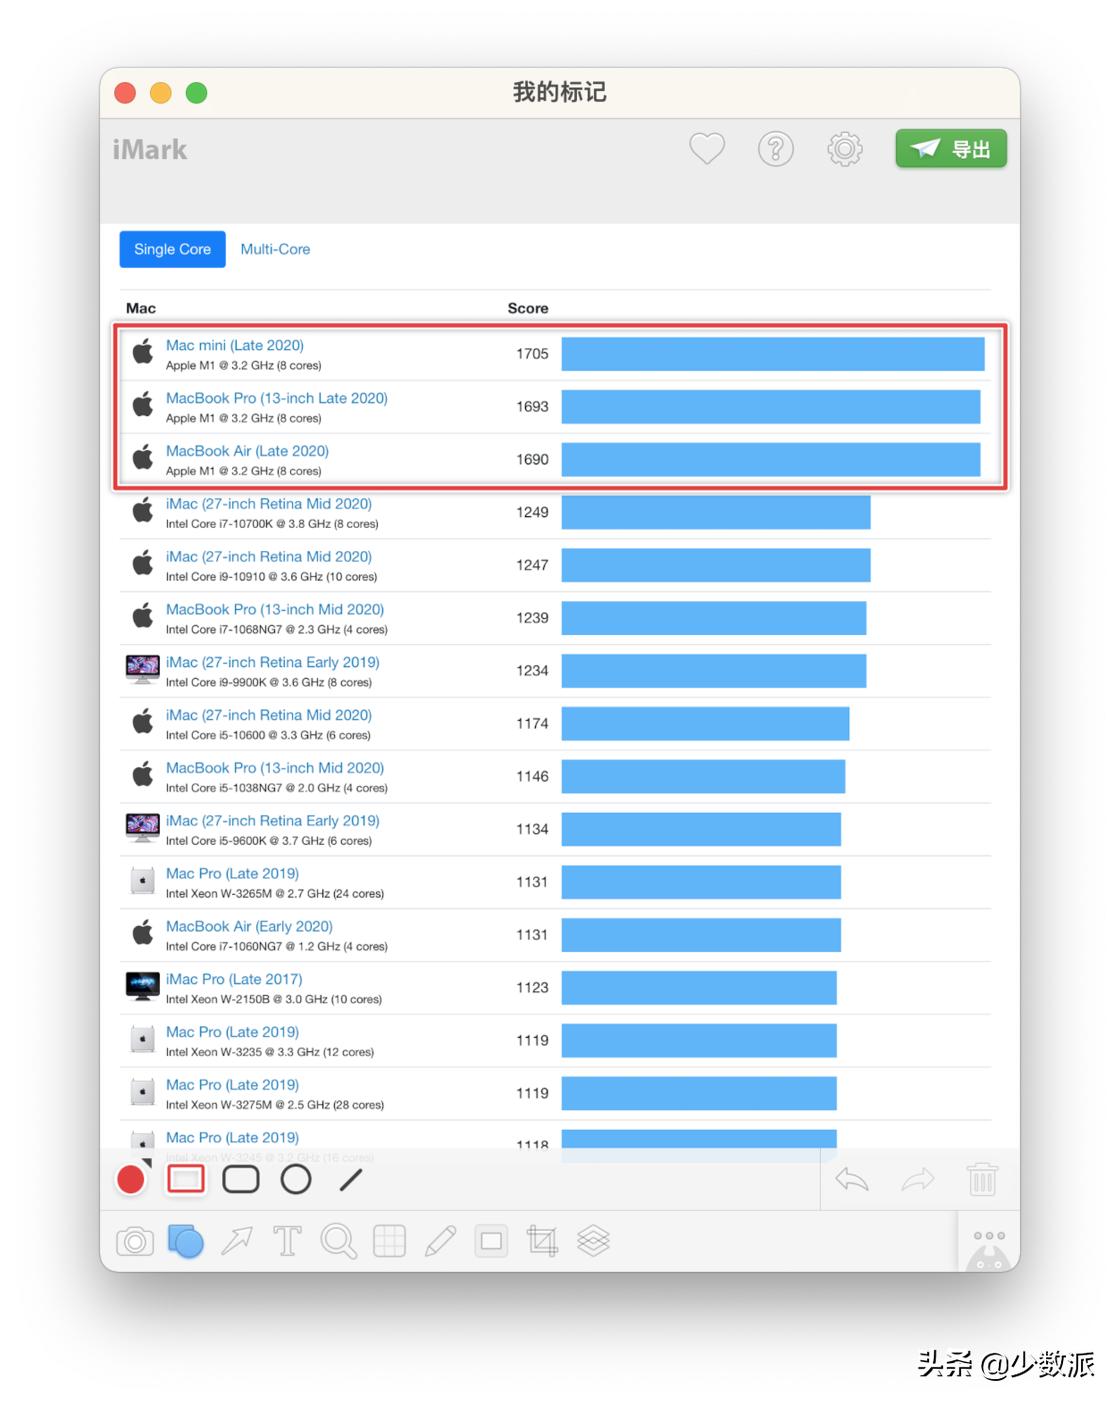Click the score value 1249
The width and height of the screenshot is (1120, 1404).
tap(532, 512)
